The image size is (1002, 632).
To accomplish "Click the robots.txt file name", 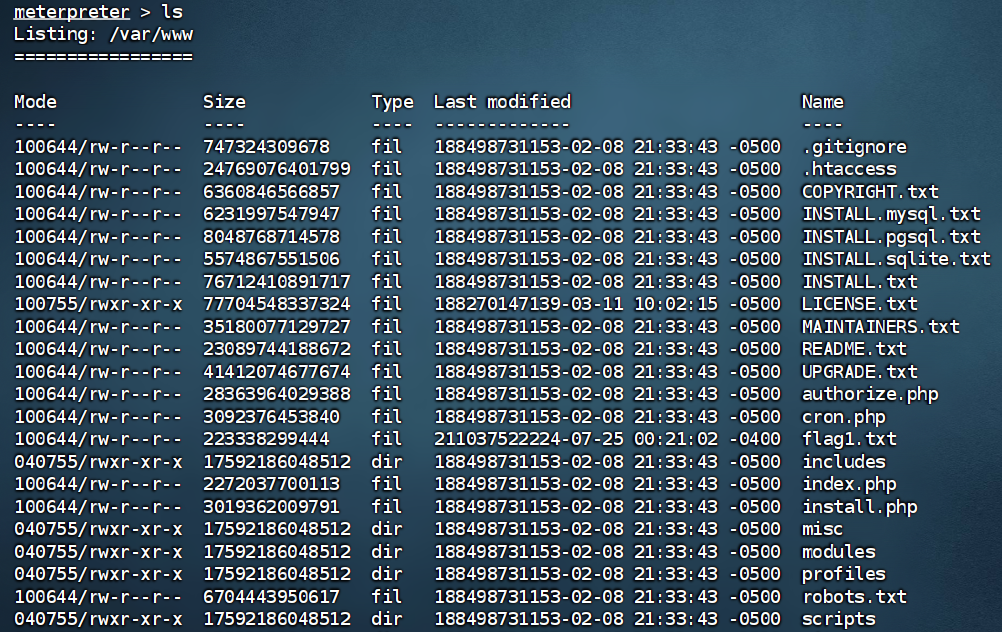I will point(854,597).
